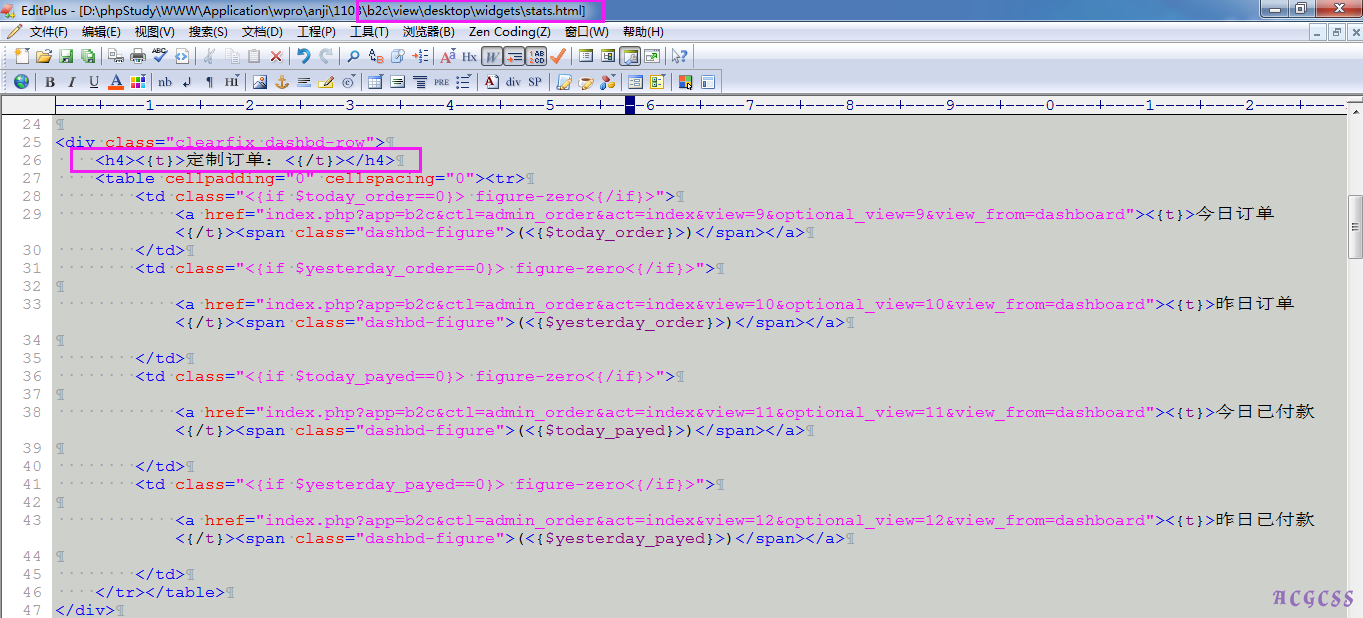Viewport: 1363px width, 618px height.
Task: Insert image using the picture icon
Action: 260,82
